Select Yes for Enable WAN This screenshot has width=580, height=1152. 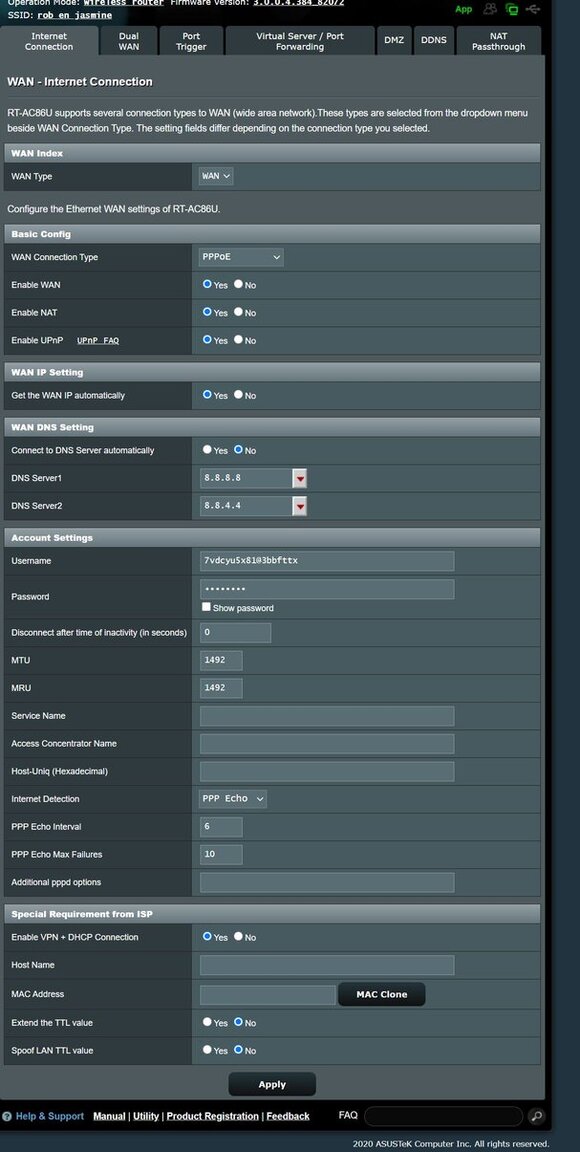[207, 284]
